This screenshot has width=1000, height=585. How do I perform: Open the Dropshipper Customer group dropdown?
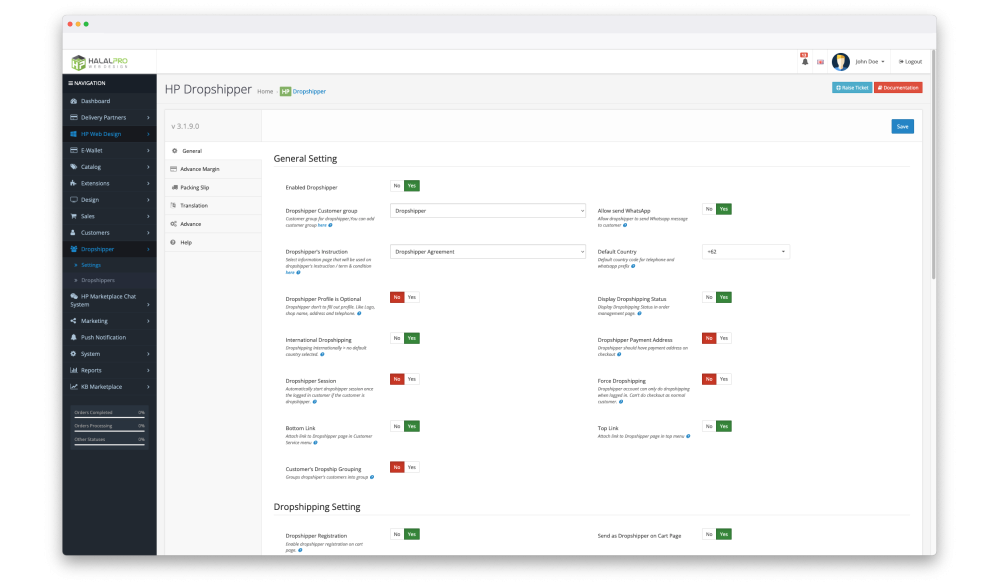488,211
